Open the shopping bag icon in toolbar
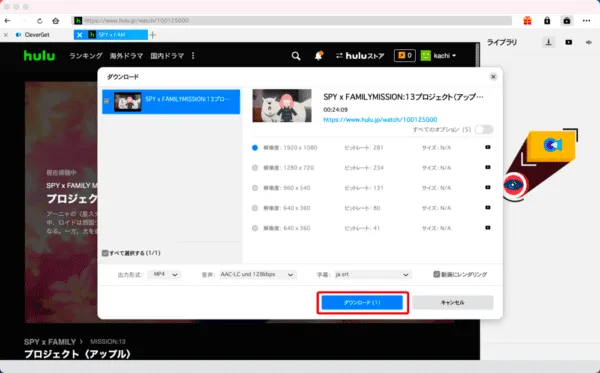The width and height of the screenshot is (600, 373). click(x=567, y=21)
